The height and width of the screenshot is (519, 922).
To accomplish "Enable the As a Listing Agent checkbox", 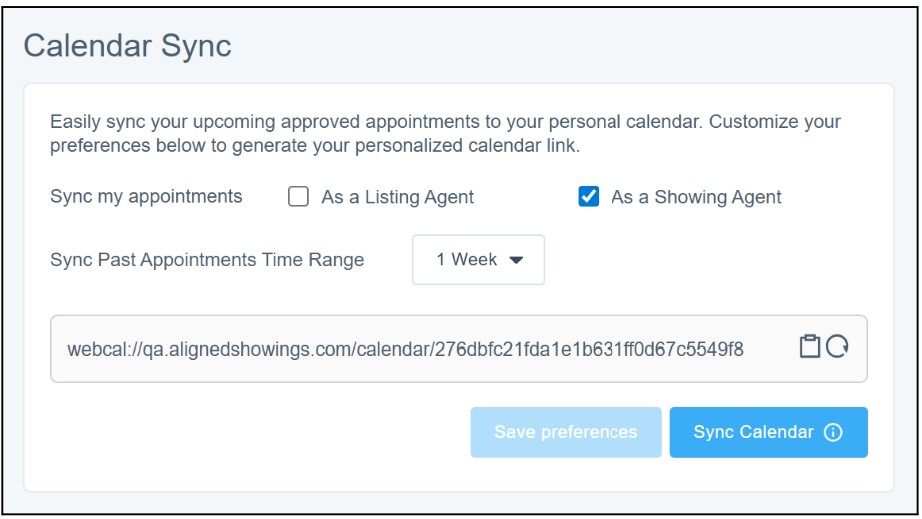I will [x=298, y=197].
